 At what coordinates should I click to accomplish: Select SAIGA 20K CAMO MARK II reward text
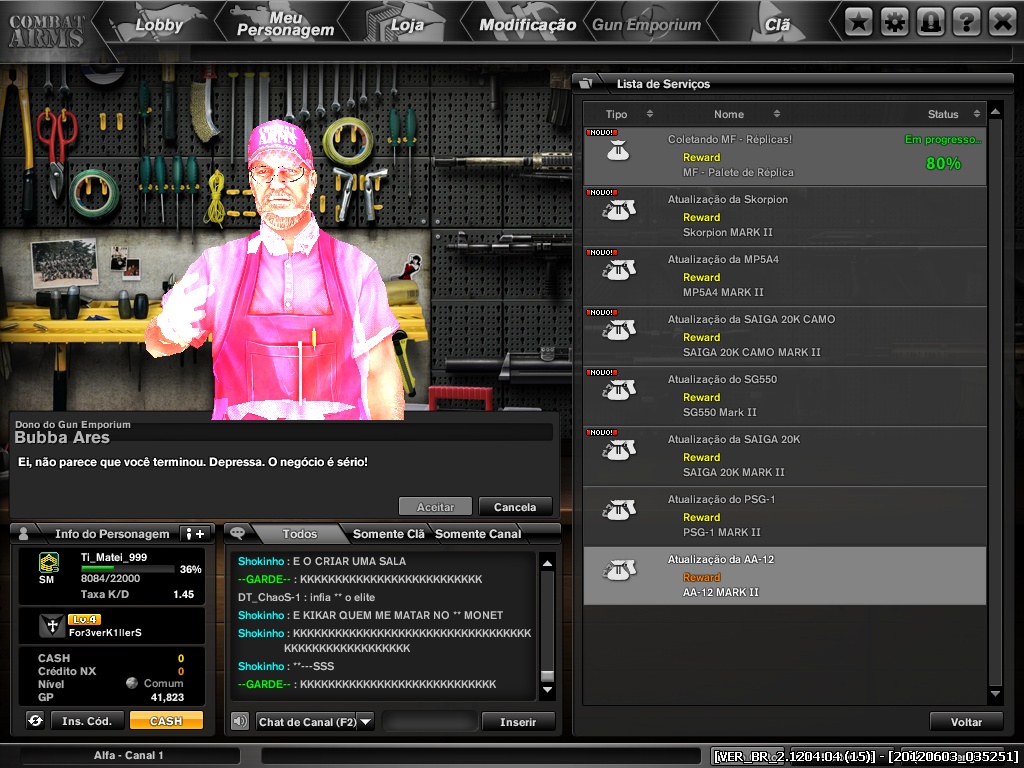click(x=752, y=353)
